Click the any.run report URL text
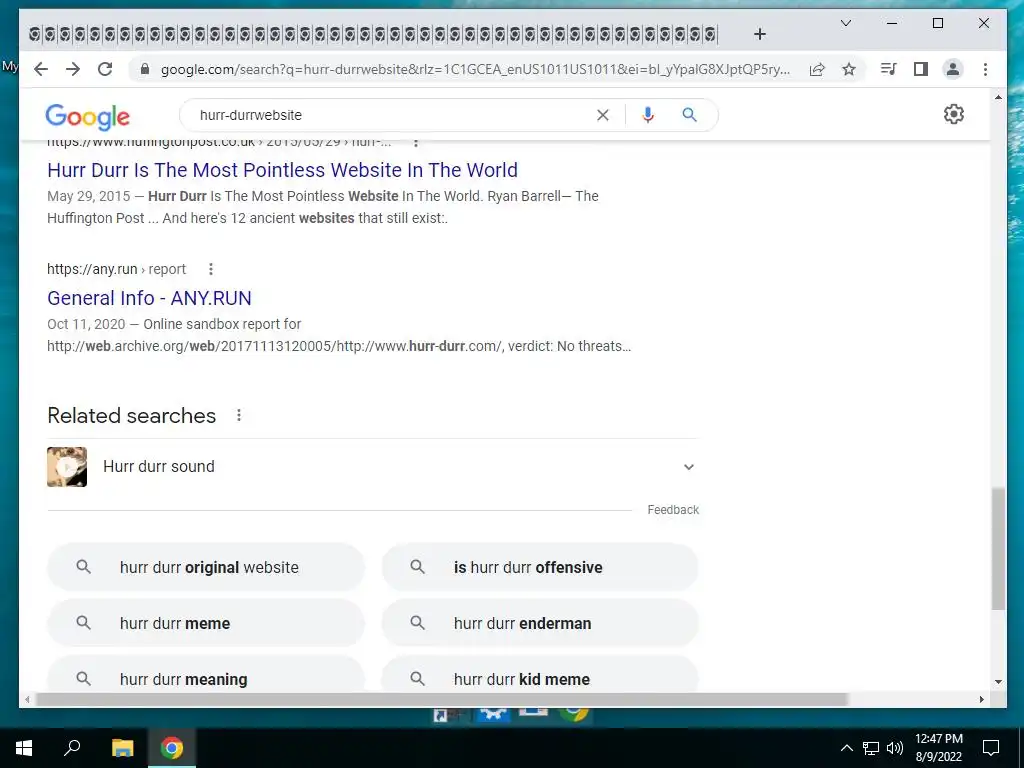Viewport: 1024px width, 768px height. [x=116, y=269]
